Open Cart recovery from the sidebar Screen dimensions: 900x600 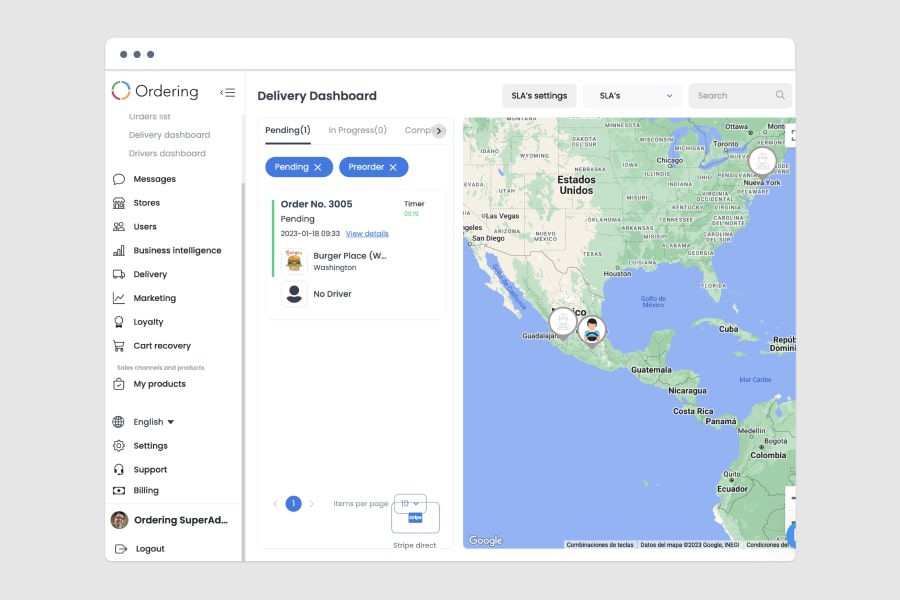(x=162, y=346)
